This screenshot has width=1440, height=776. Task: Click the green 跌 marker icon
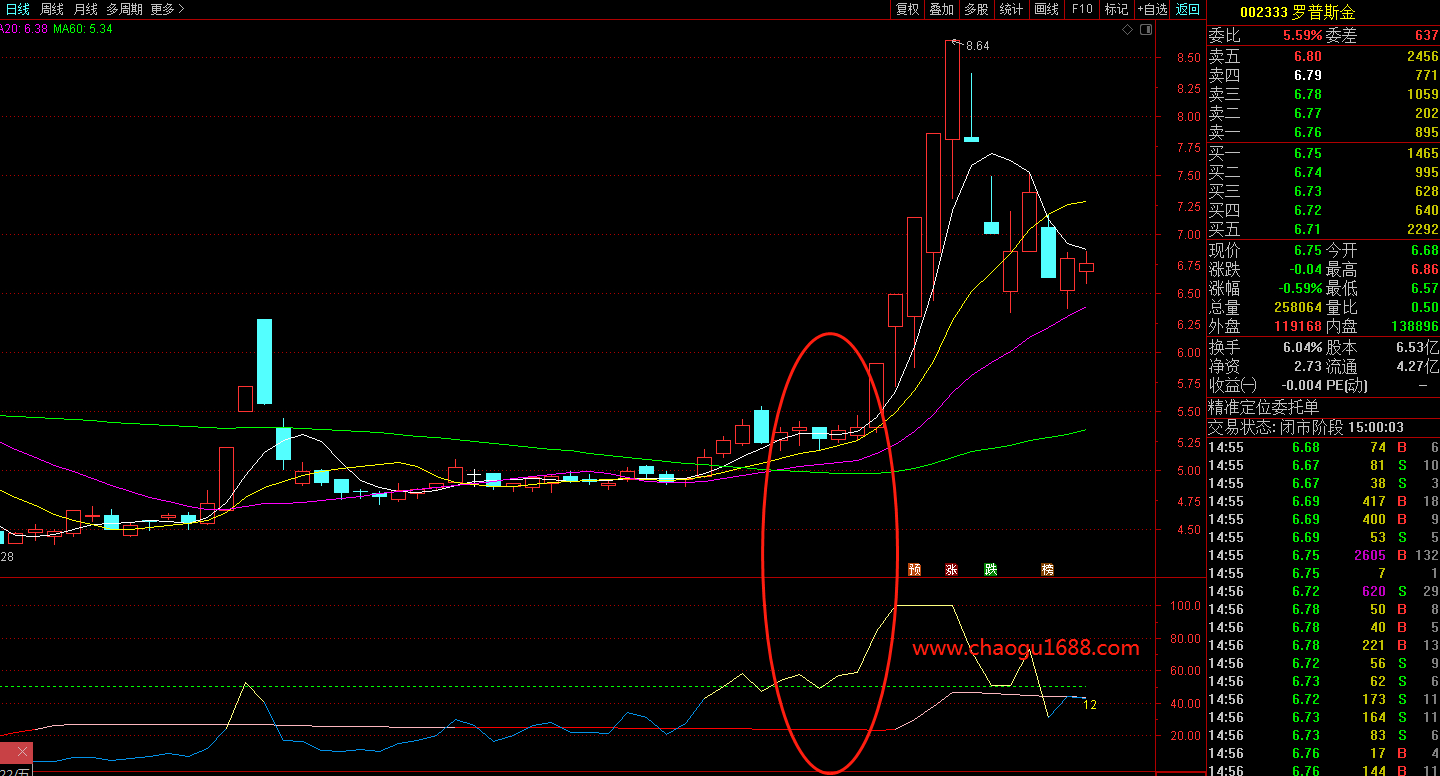point(990,570)
